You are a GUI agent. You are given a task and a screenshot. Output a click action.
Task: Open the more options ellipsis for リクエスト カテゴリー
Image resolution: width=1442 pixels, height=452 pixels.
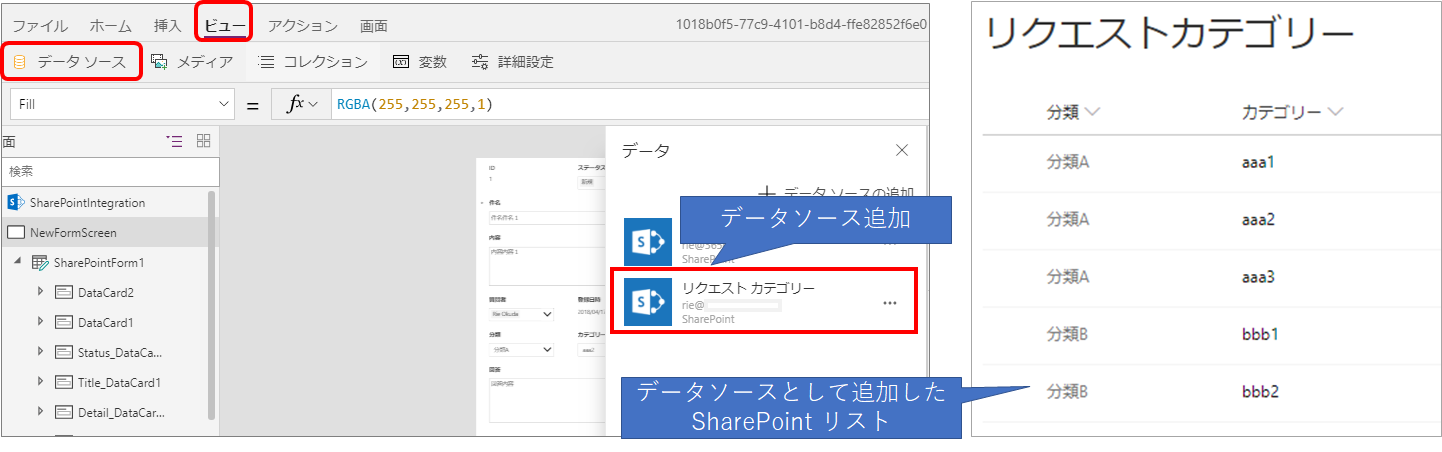(889, 303)
